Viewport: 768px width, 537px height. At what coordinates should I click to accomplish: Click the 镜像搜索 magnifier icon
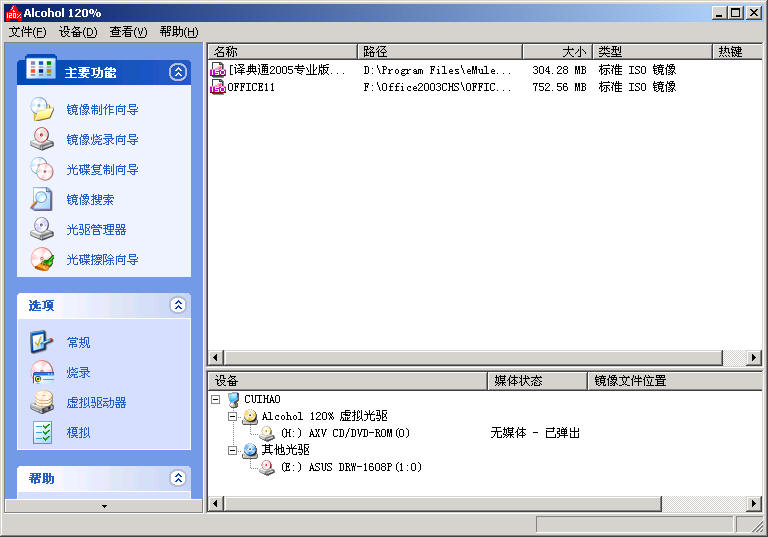[x=42, y=199]
